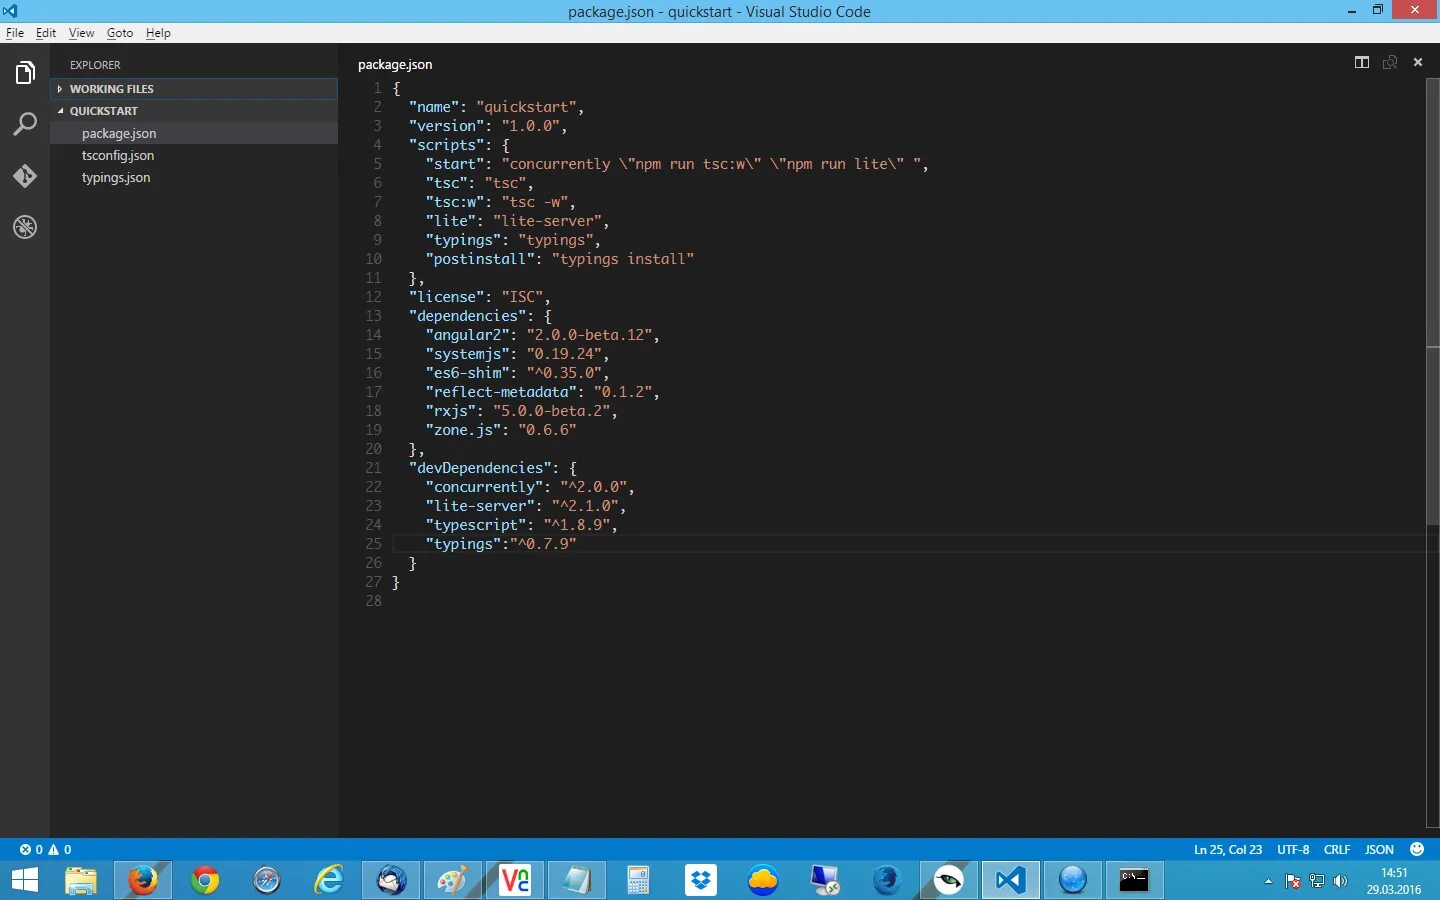Click the "scripts" key on line 4
Screen dimensions: 1440x900
tap(446, 145)
